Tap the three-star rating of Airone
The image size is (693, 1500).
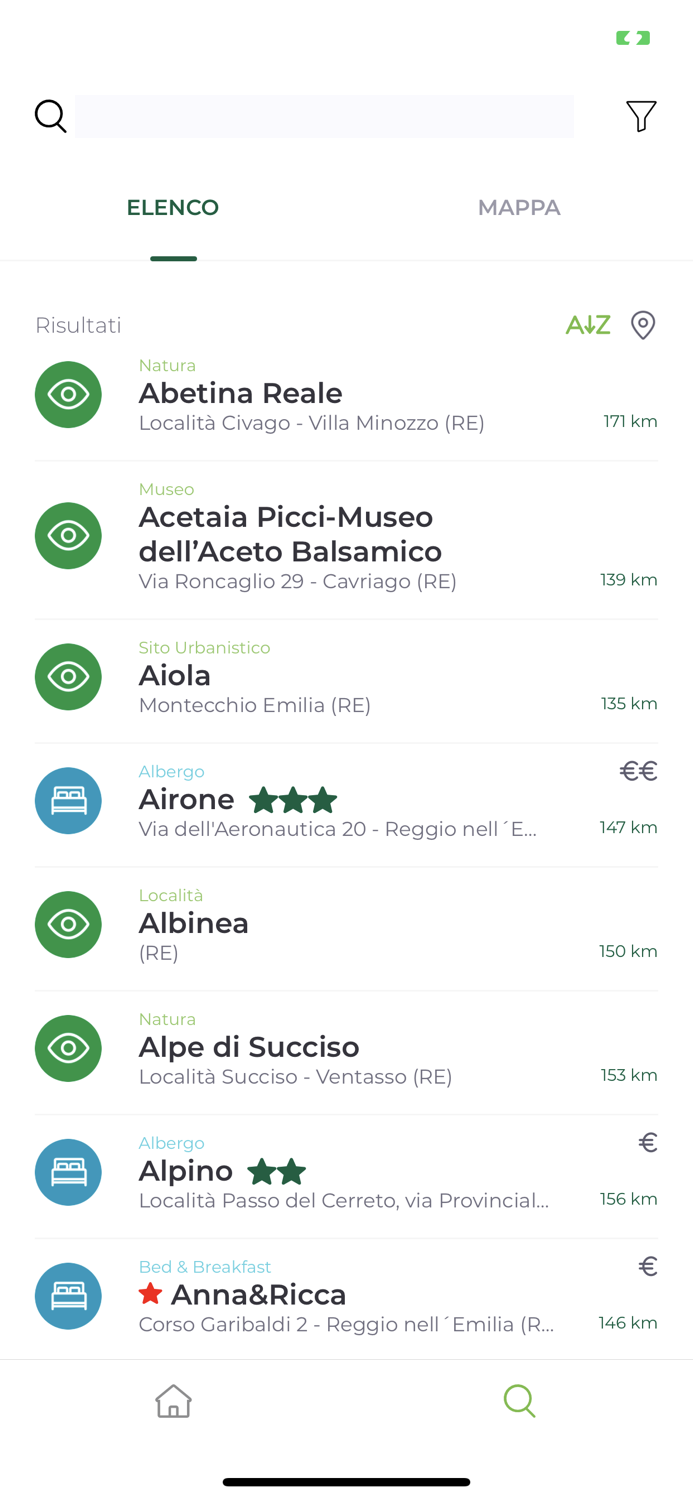point(293,800)
